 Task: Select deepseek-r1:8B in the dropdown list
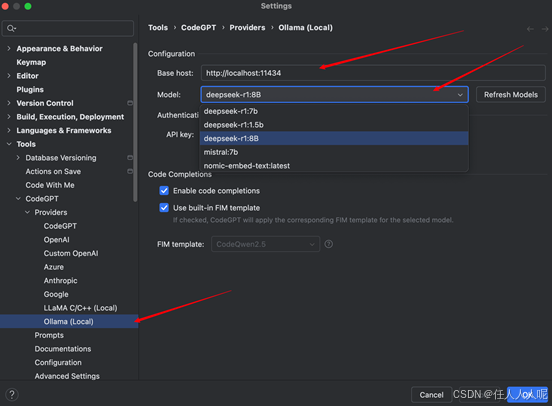(334, 138)
